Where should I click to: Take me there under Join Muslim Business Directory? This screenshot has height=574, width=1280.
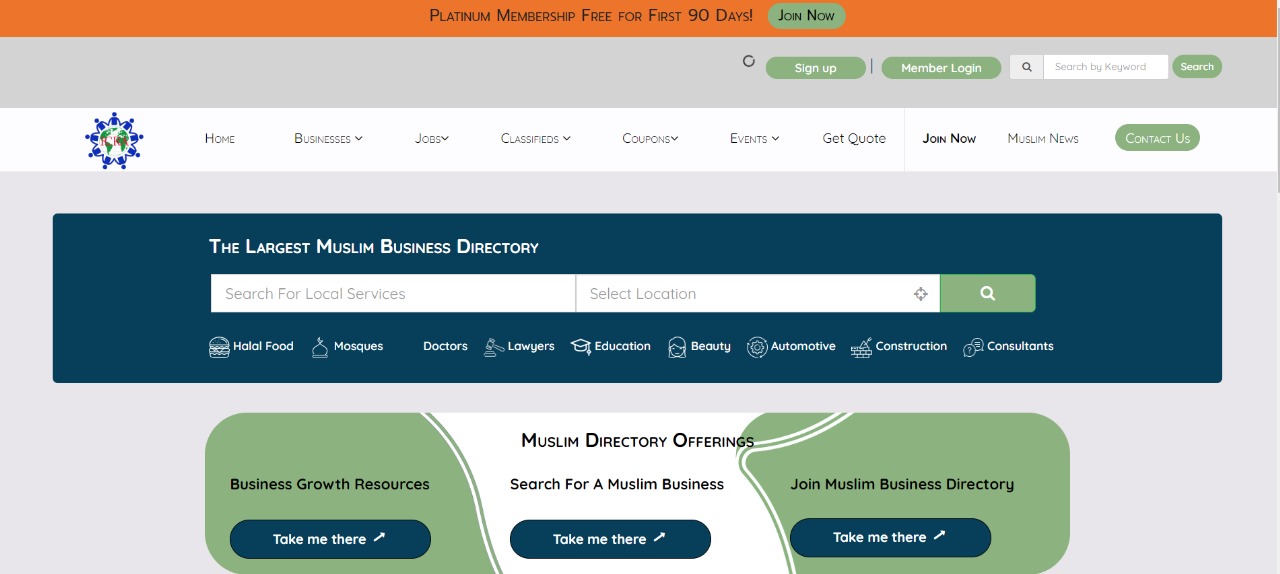point(890,537)
